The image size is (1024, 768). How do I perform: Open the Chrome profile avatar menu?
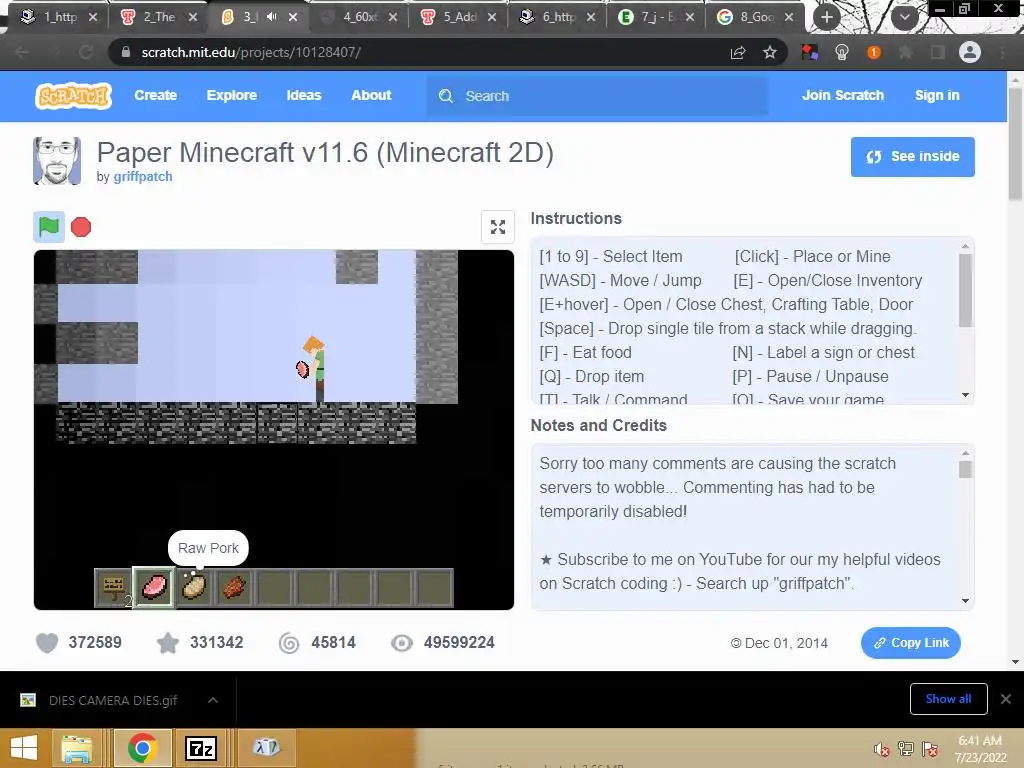[x=970, y=52]
